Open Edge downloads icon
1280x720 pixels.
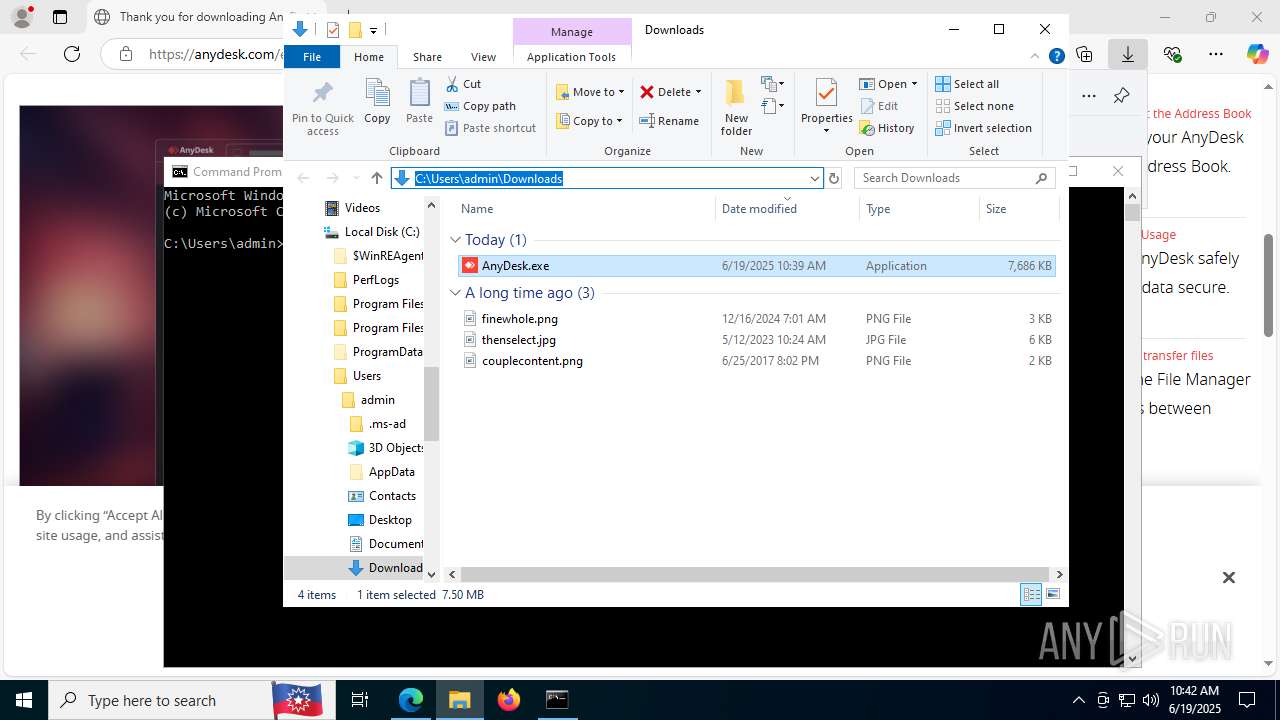coord(1128,54)
